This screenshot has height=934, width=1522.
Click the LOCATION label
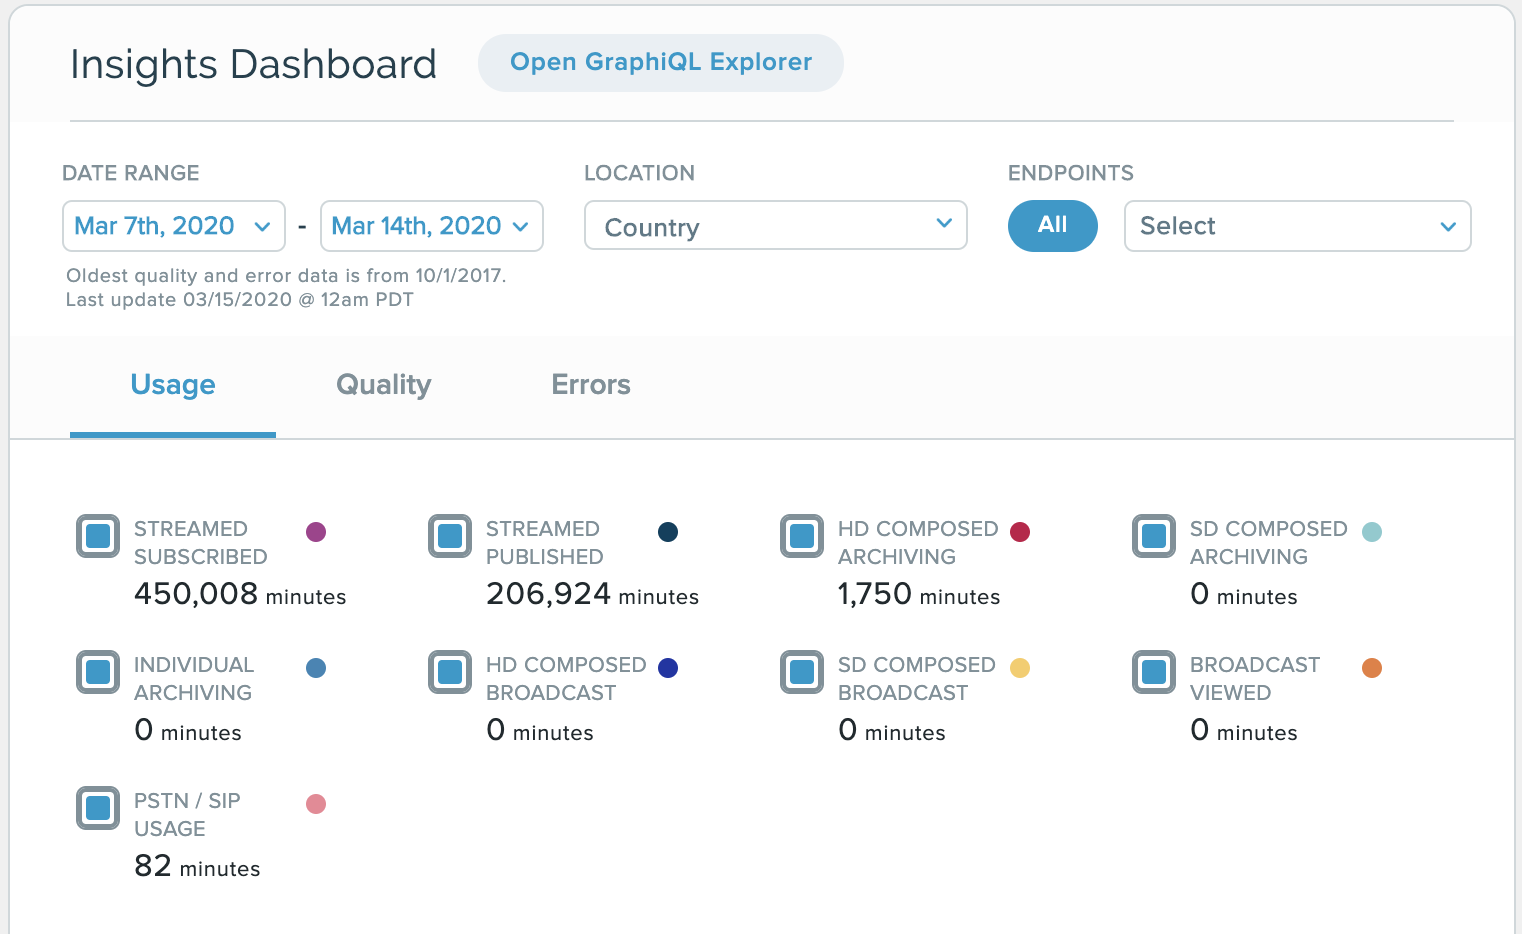tap(639, 173)
